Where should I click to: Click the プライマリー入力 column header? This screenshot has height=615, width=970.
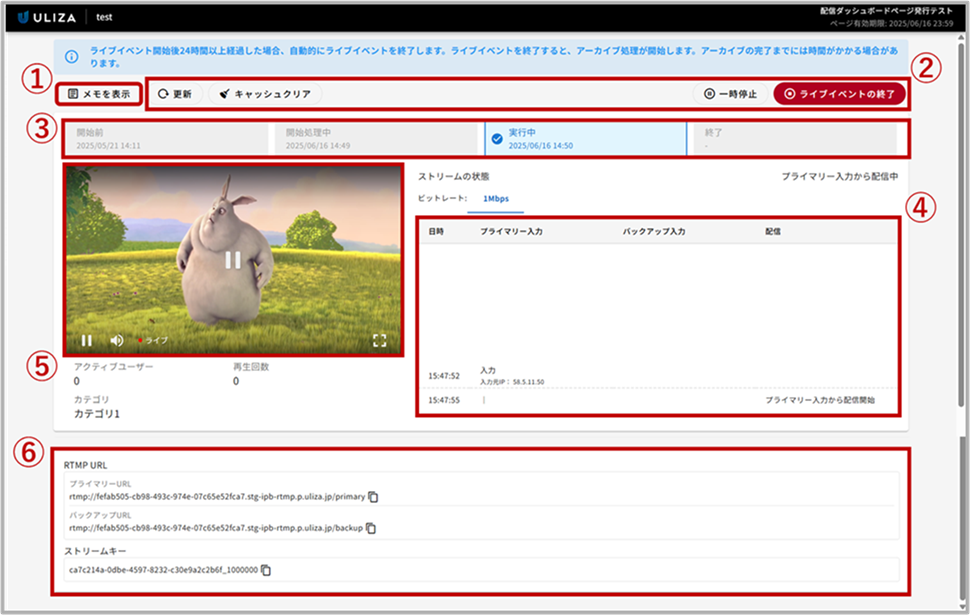pyautogui.click(x=512, y=231)
